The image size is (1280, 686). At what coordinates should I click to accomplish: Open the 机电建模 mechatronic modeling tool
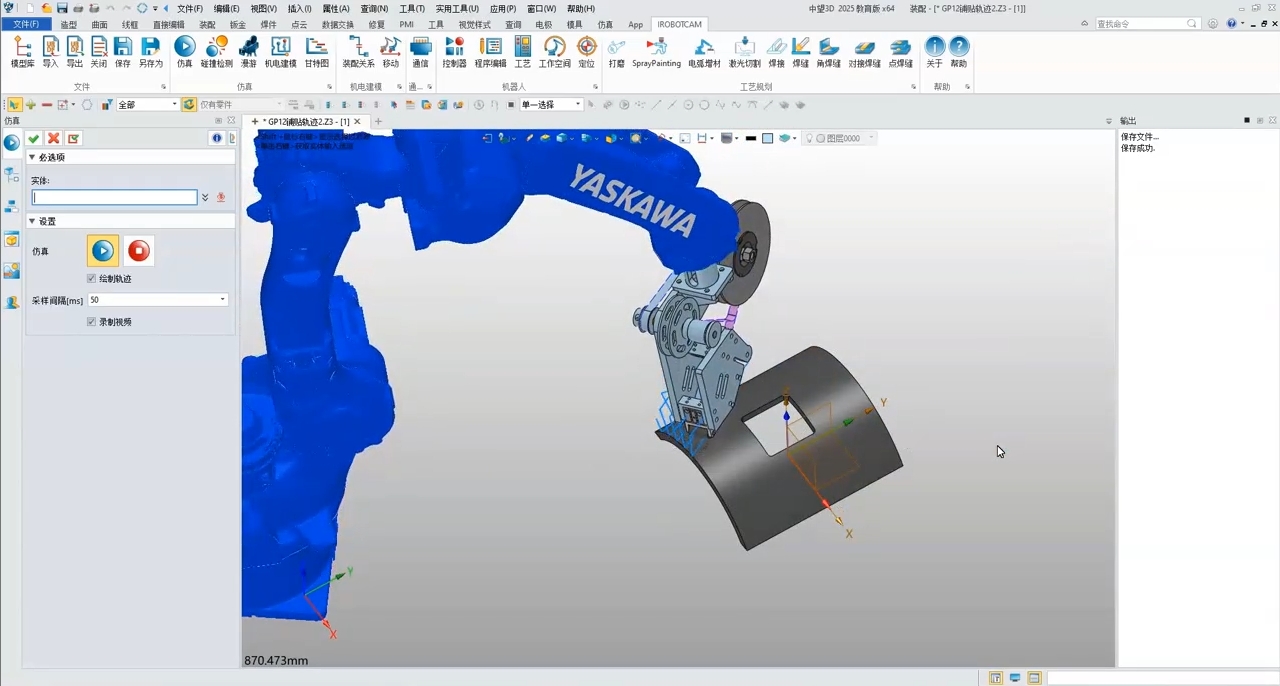pyautogui.click(x=281, y=52)
